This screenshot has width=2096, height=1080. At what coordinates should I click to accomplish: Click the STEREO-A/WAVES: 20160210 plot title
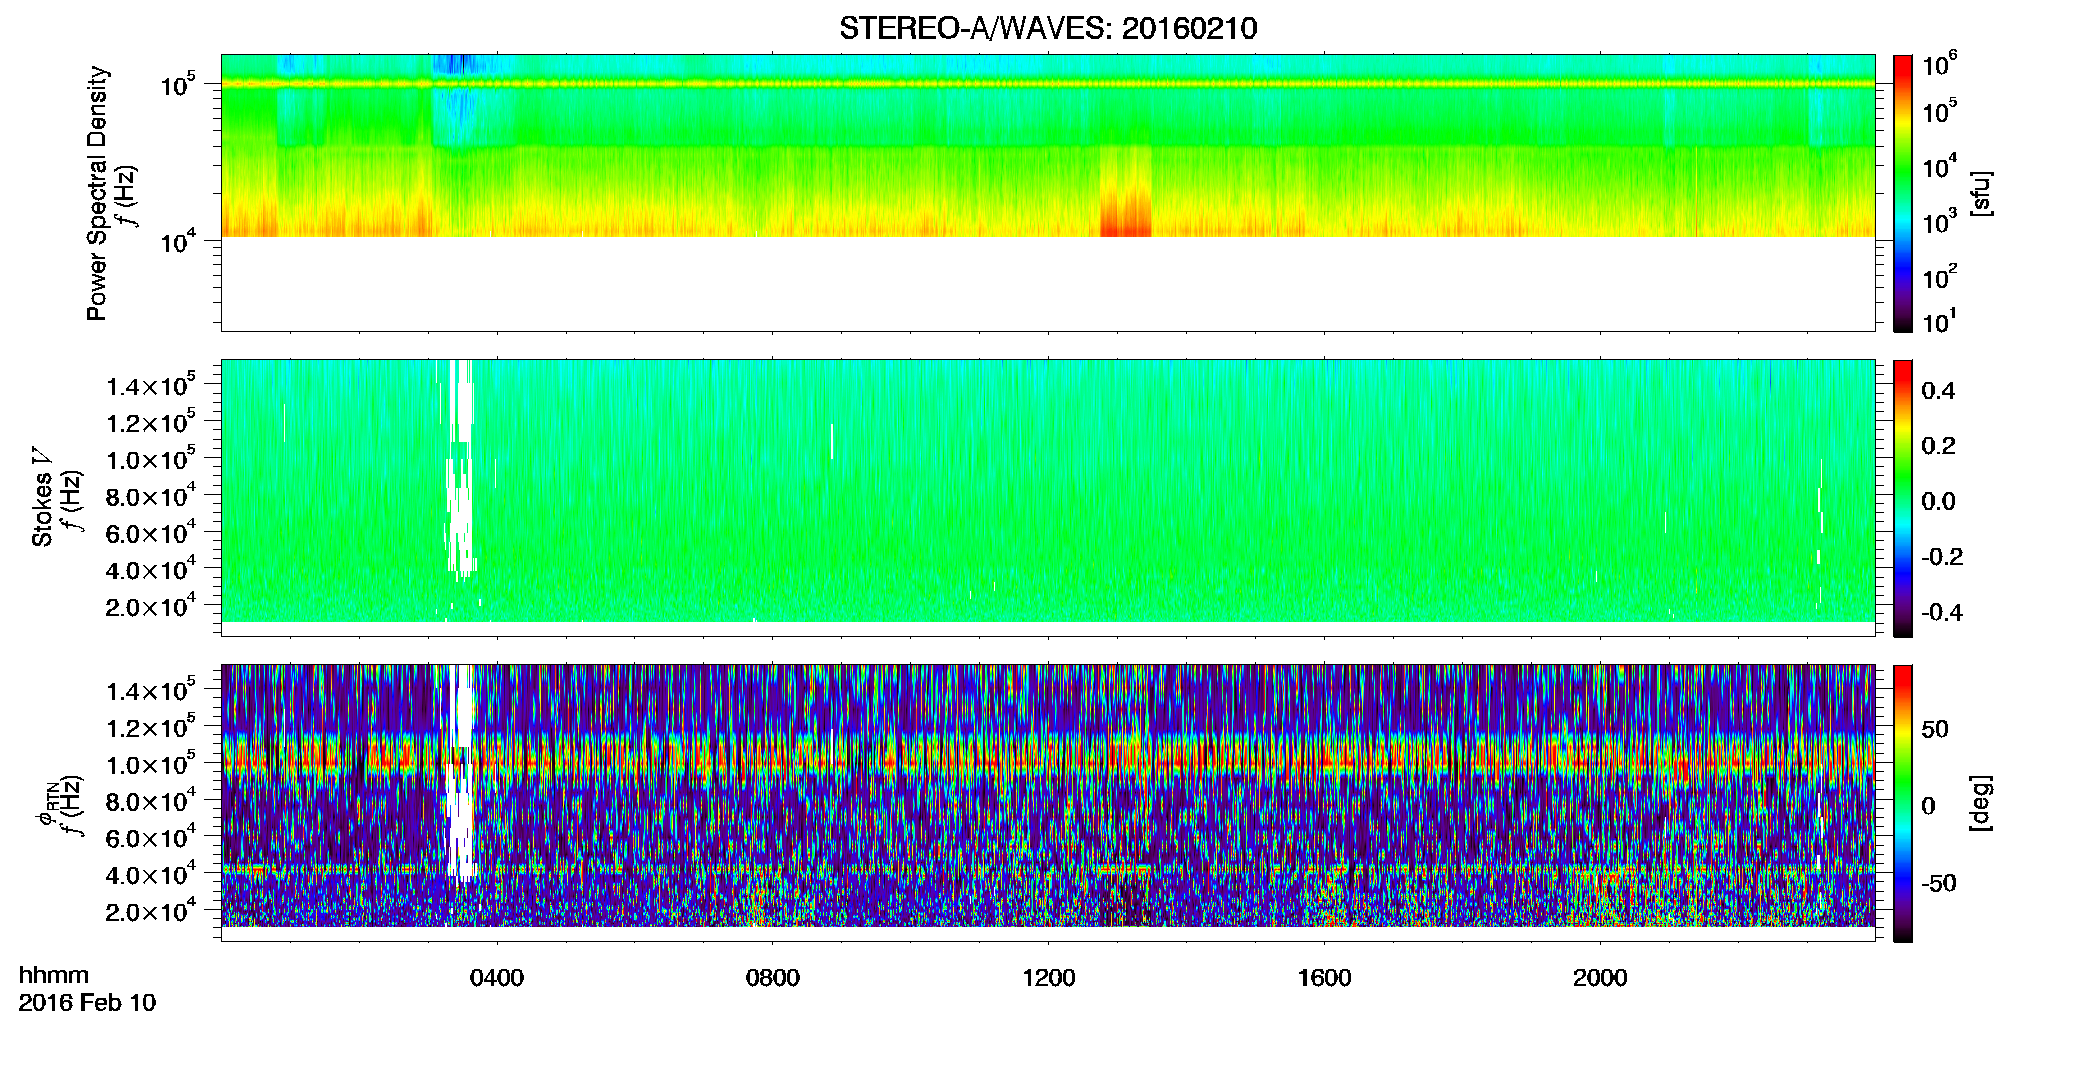pos(1048,28)
